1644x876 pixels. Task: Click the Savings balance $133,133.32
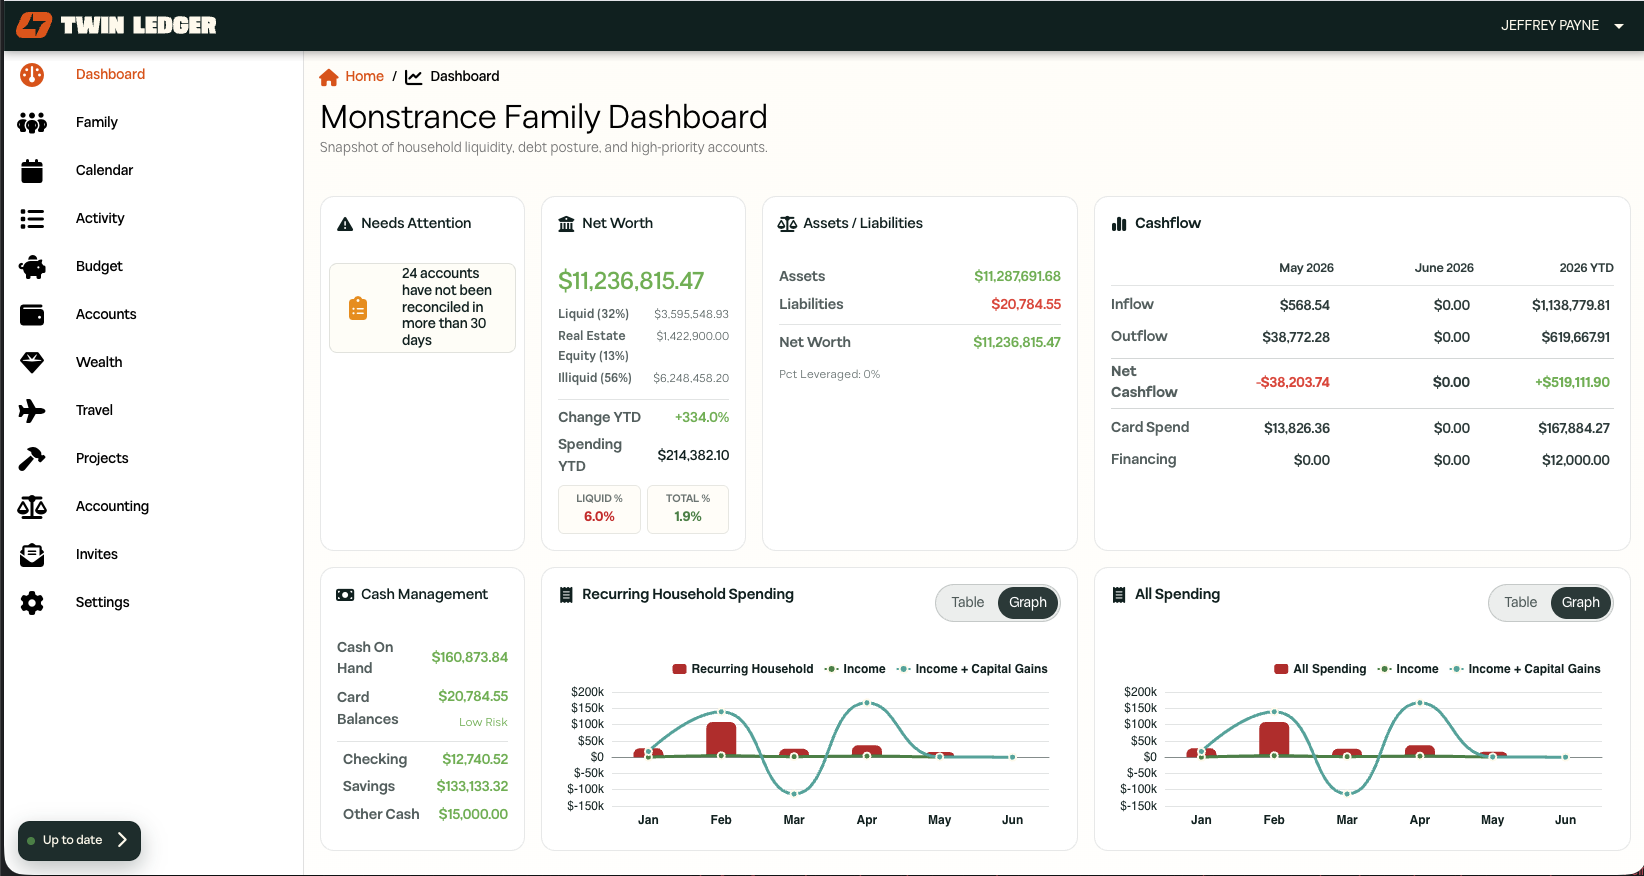pos(472,786)
